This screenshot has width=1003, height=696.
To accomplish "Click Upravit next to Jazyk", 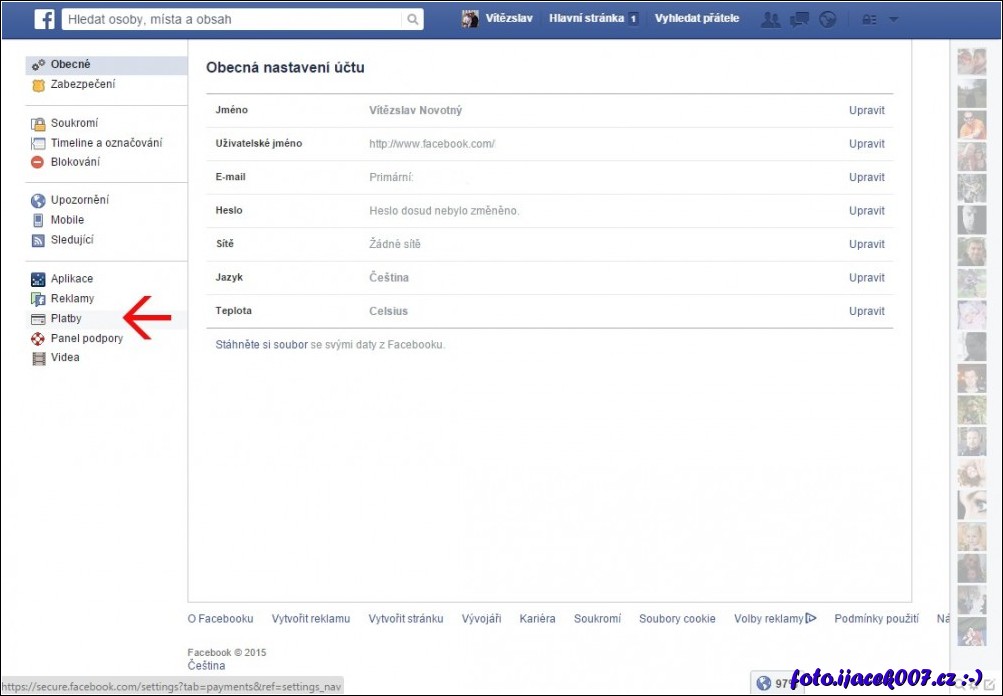I will click(x=866, y=278).
